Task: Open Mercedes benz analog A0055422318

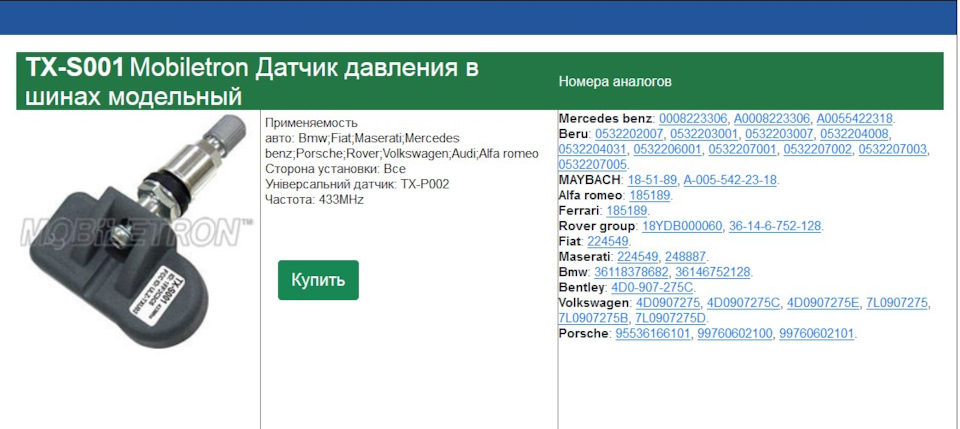Action: [x=855, y=119]
